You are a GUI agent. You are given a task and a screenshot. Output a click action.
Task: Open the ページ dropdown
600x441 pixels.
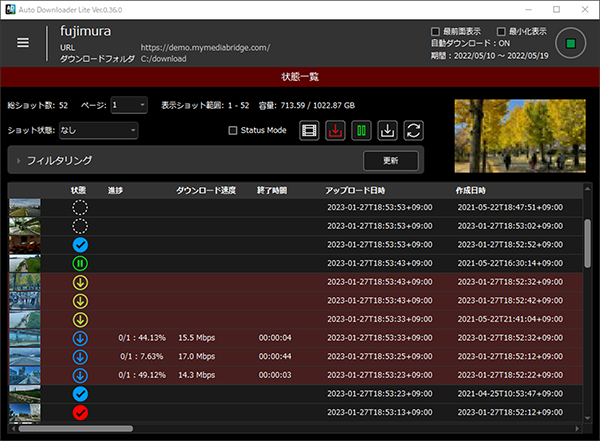pos(129,105)
